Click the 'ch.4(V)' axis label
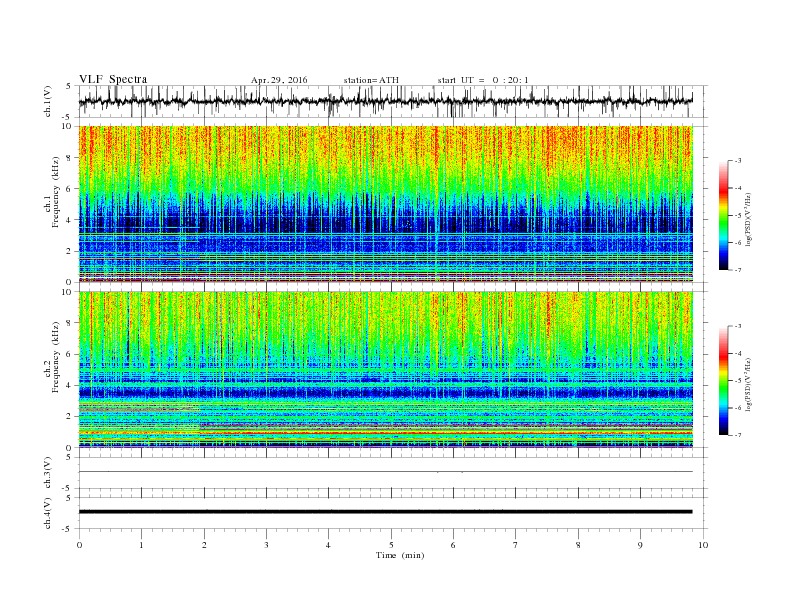792x612 pixels. (48, 513)
